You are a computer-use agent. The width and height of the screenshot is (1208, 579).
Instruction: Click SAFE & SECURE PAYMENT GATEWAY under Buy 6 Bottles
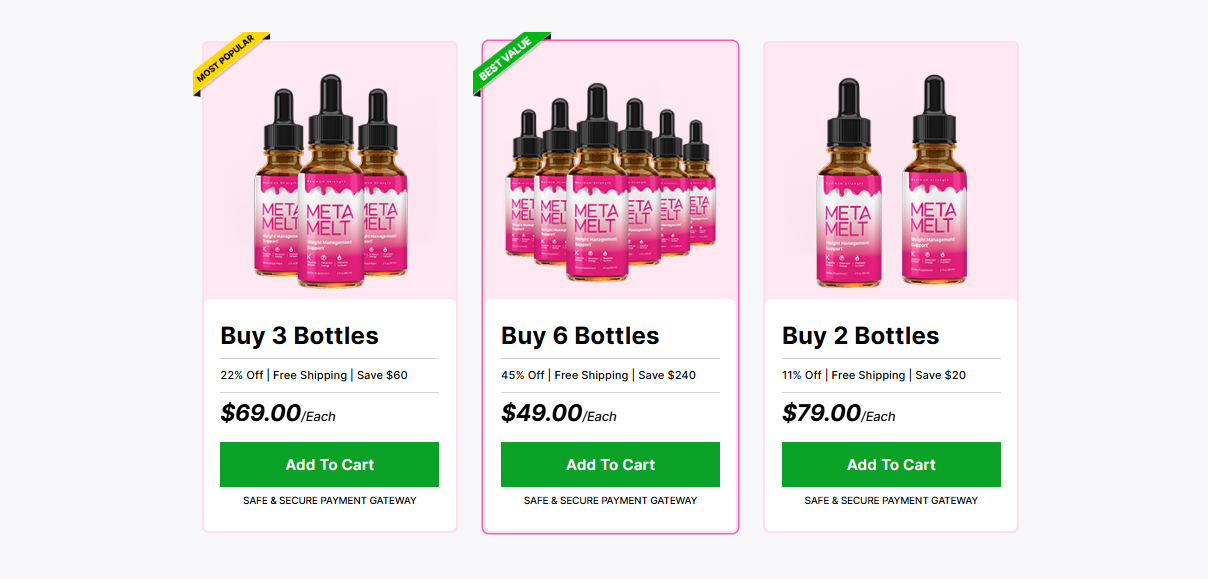[610, 500]
